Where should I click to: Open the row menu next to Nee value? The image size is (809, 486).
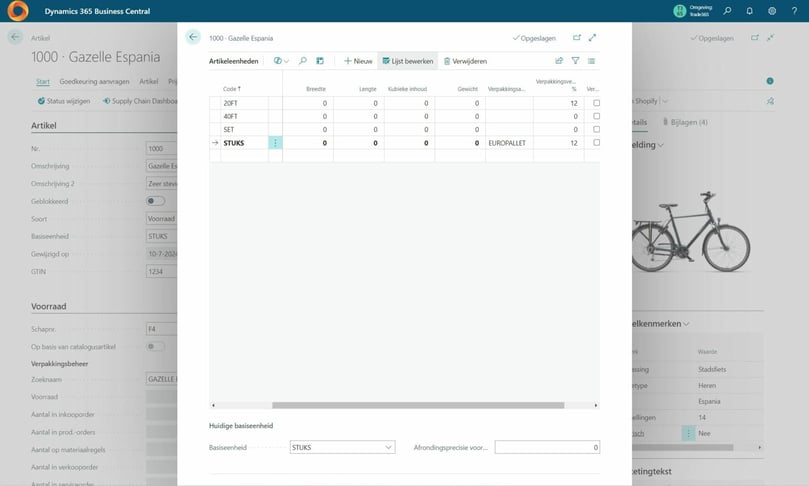click(688, 433)
